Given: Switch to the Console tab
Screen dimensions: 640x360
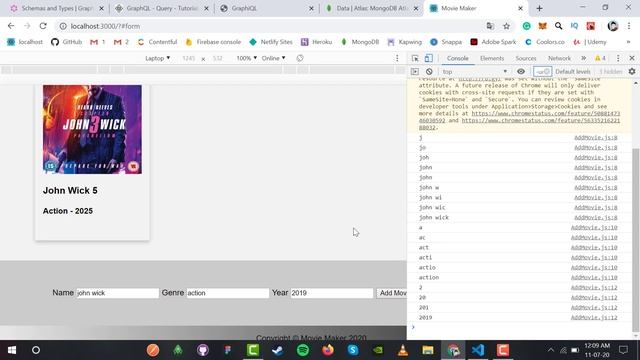Looking at the screenshot, I should 458,58.
